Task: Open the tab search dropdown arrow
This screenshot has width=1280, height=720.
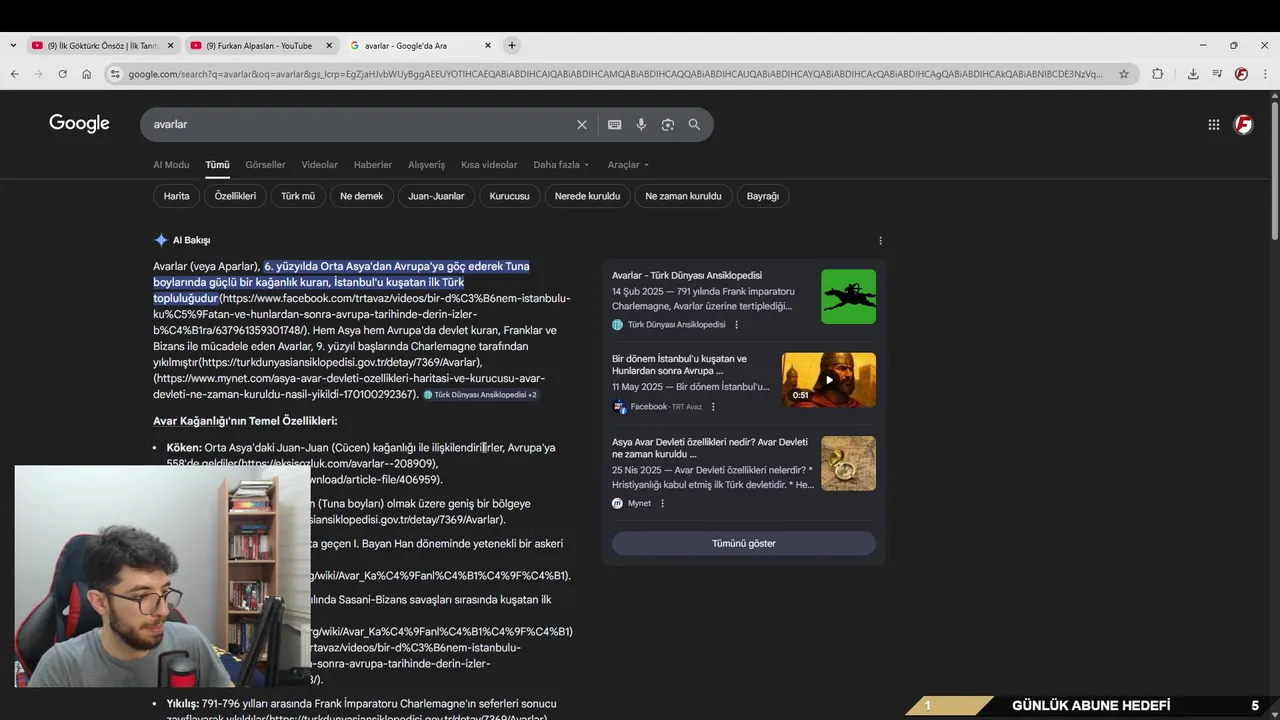Action: 12,45
